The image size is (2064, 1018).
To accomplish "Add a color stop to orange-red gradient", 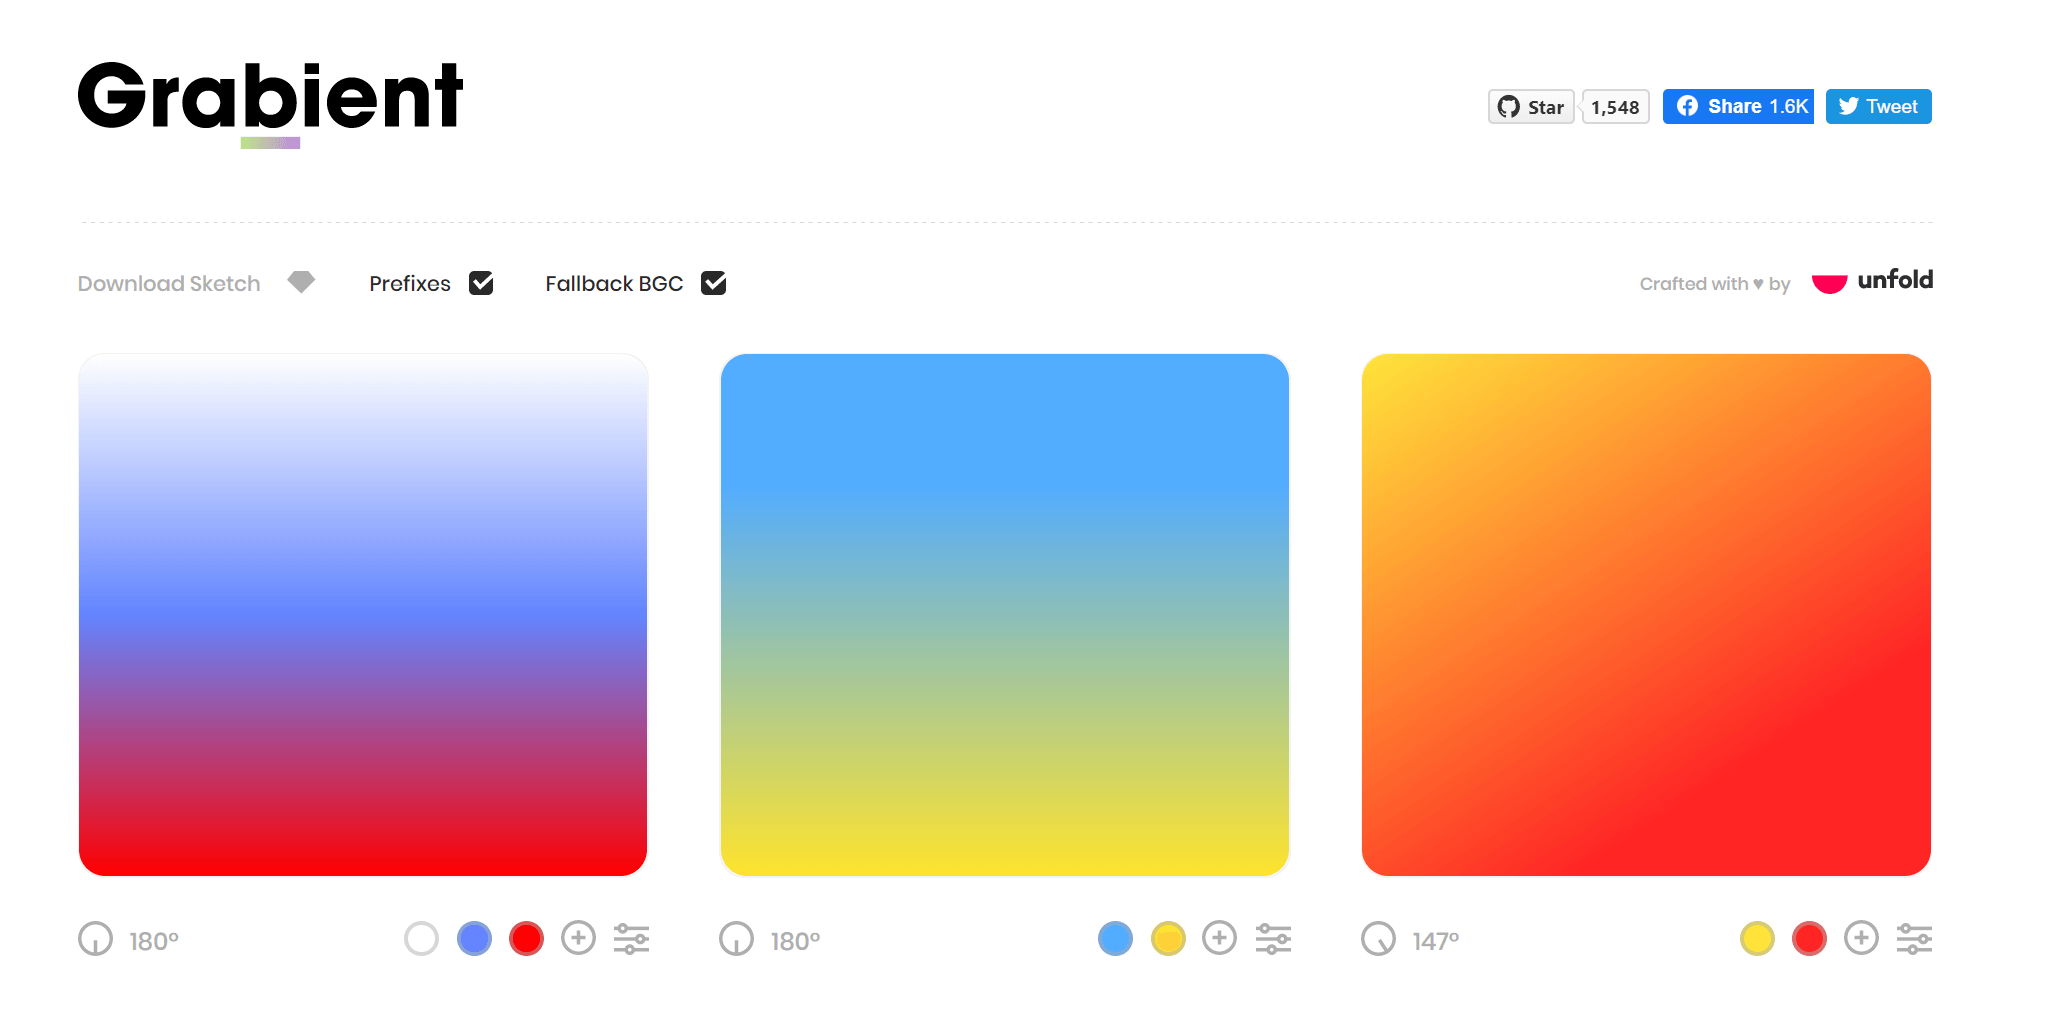I will point(1861,939).
